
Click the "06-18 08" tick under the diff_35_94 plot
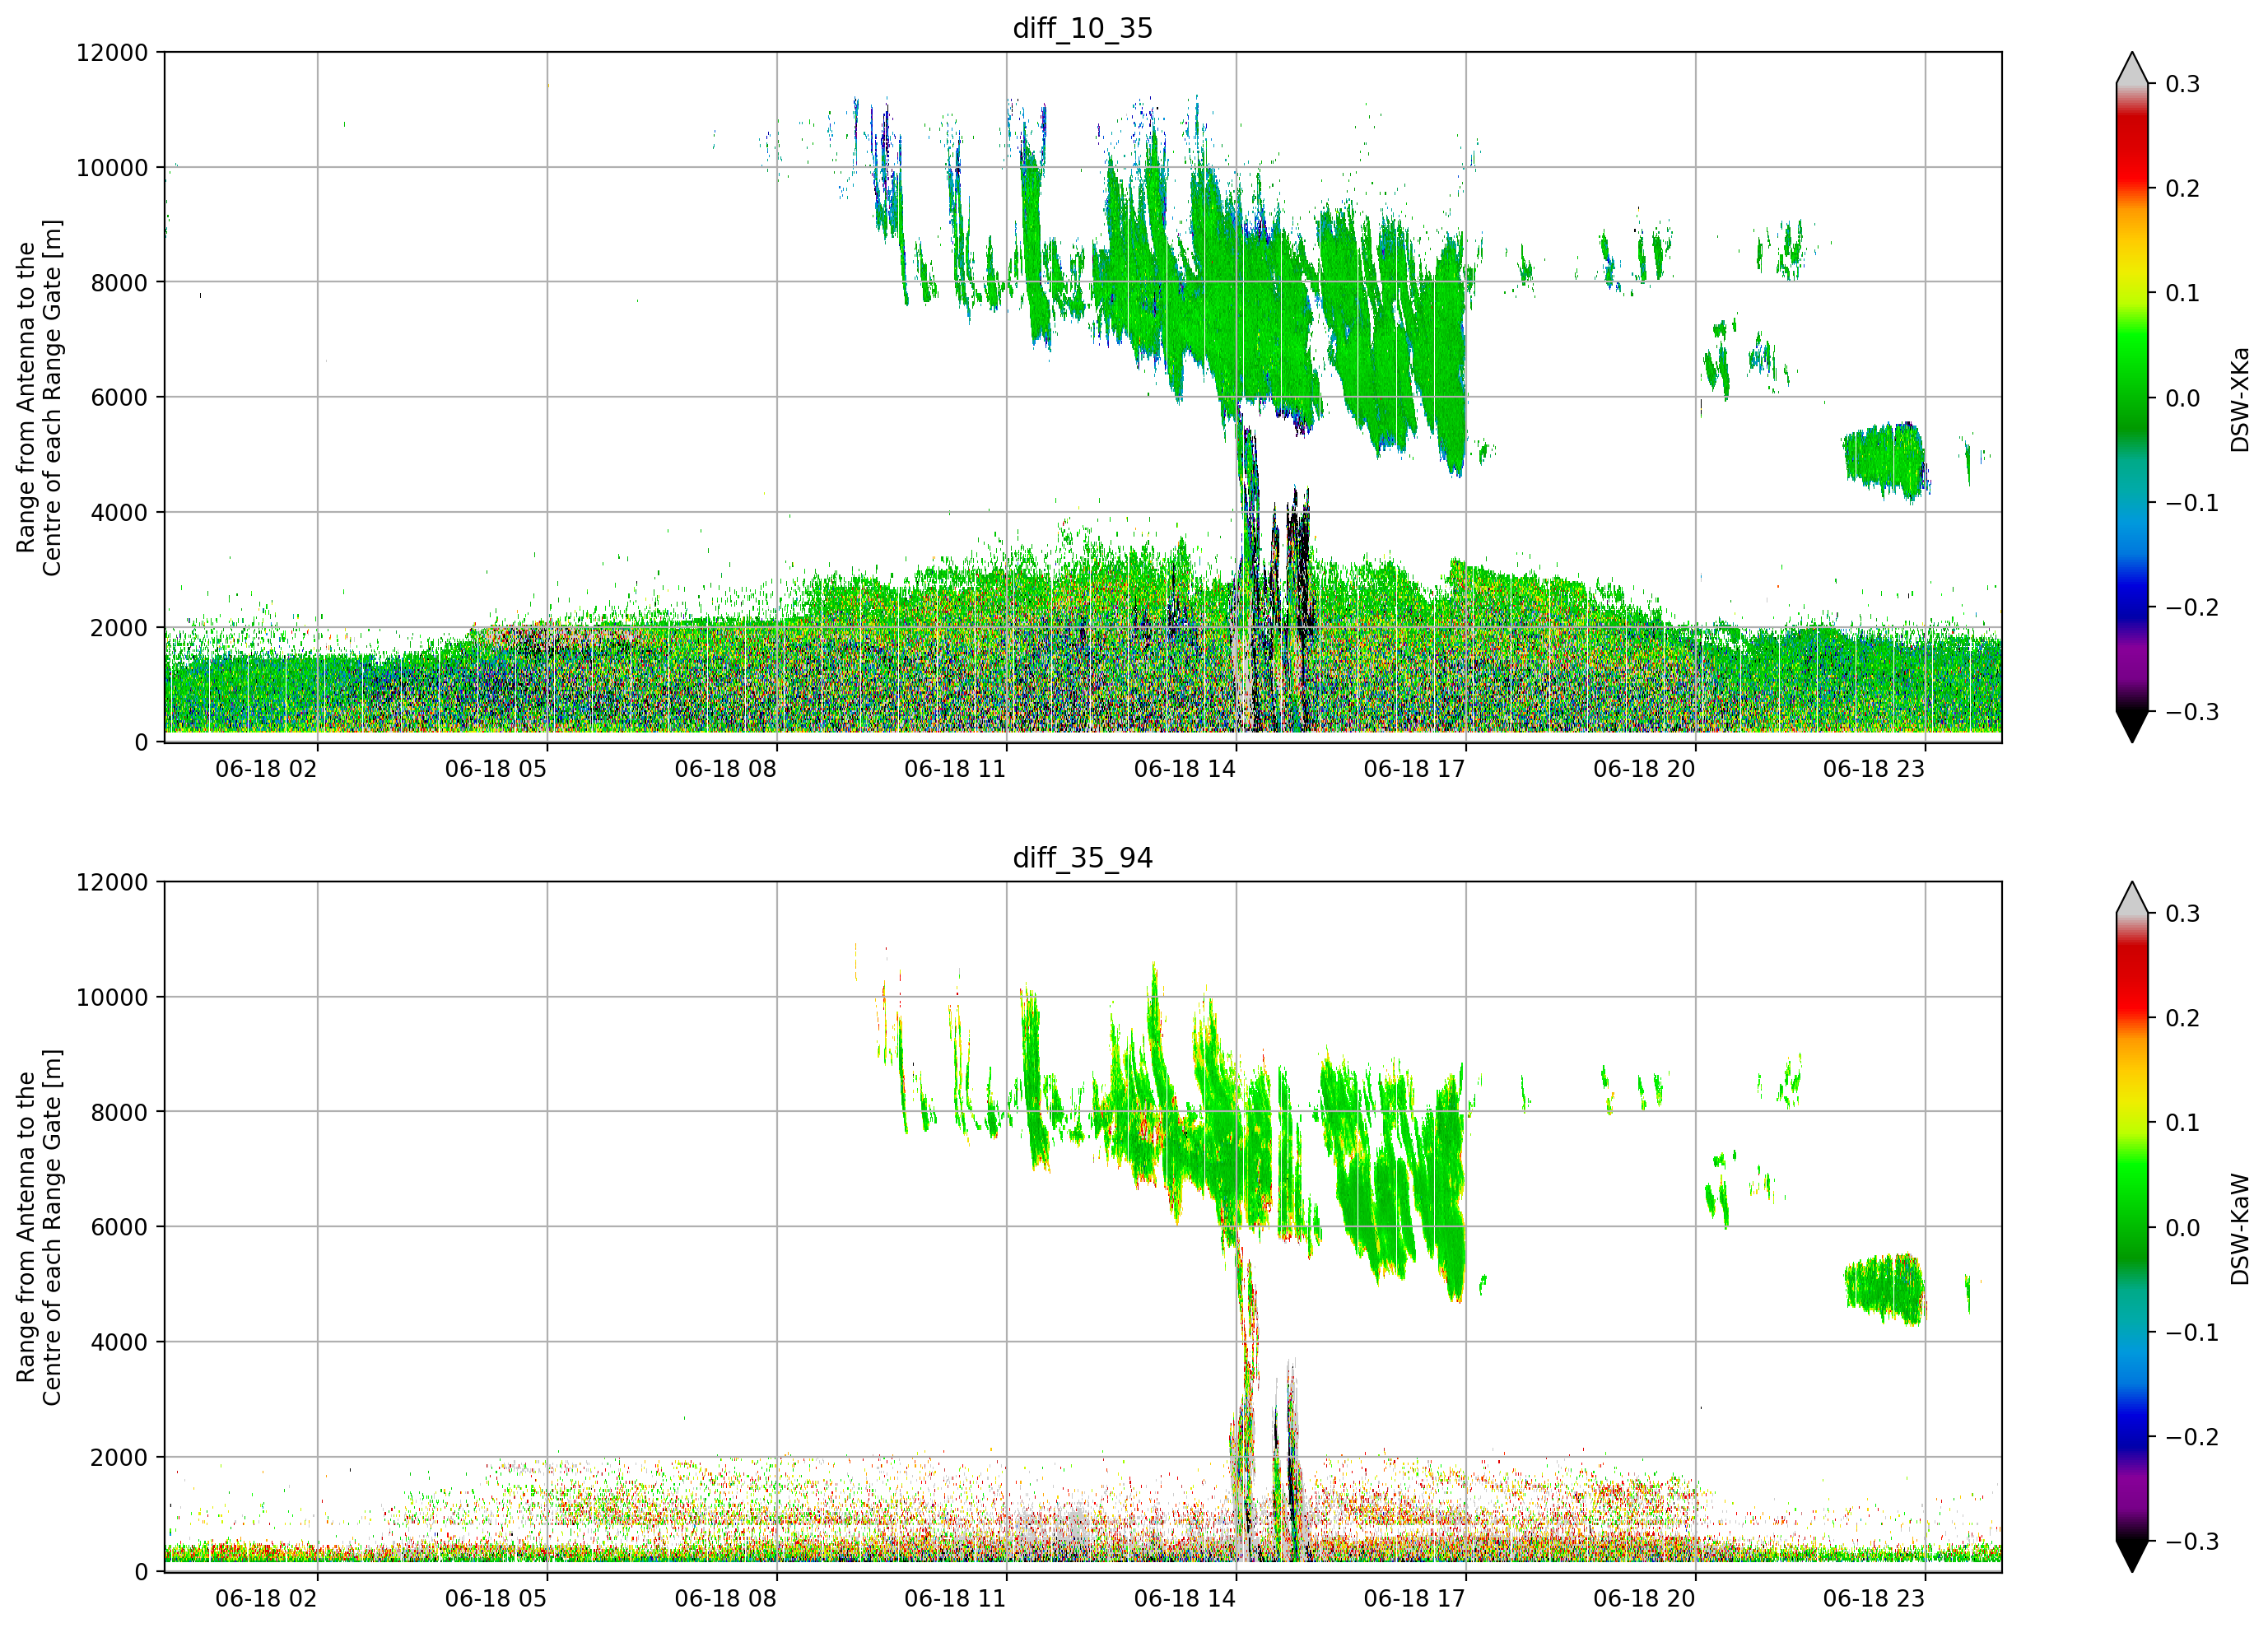coord(725,1599)
